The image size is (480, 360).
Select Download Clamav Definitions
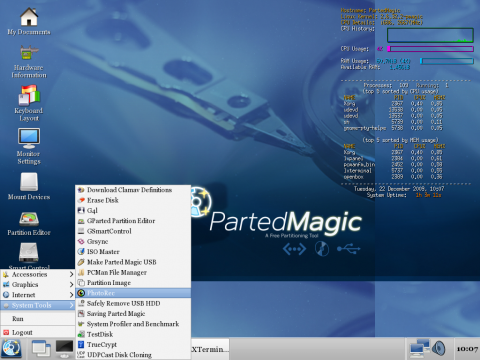pos(133,190)
